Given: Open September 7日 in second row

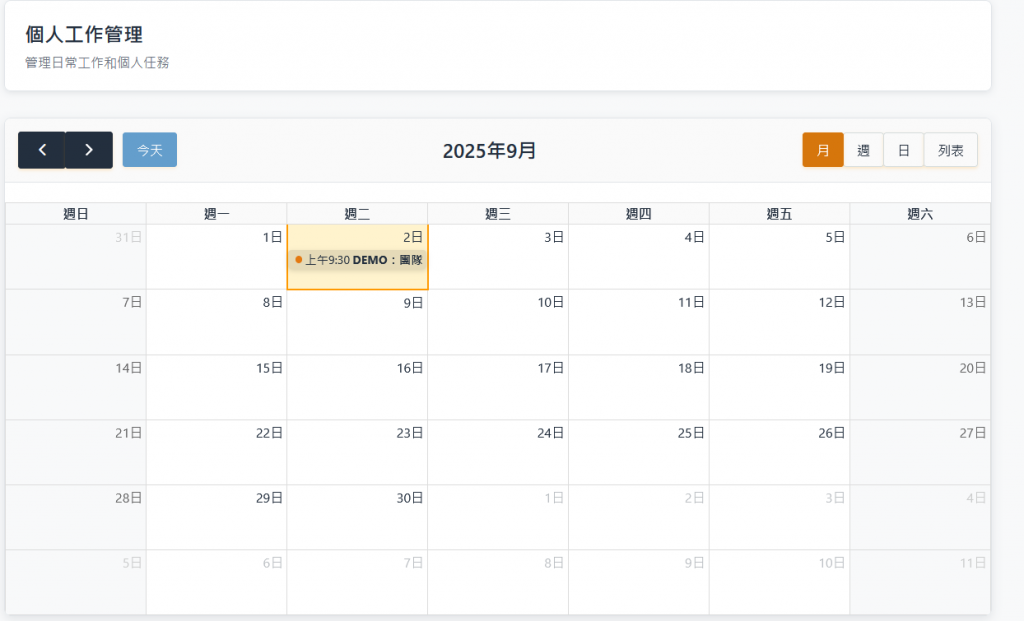Looking at the screenshot, I should coord(132,302).
